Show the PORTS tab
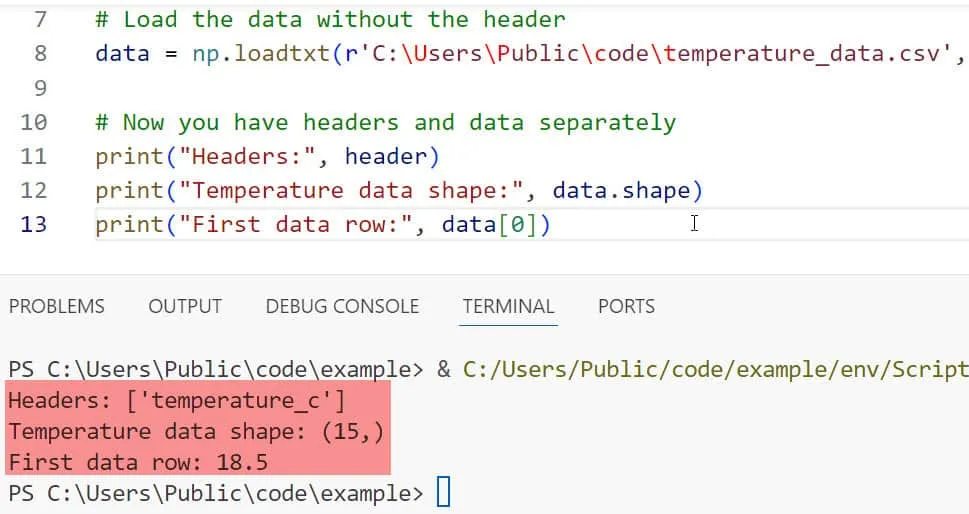The image size is (969, 514). tap(626, 306)
